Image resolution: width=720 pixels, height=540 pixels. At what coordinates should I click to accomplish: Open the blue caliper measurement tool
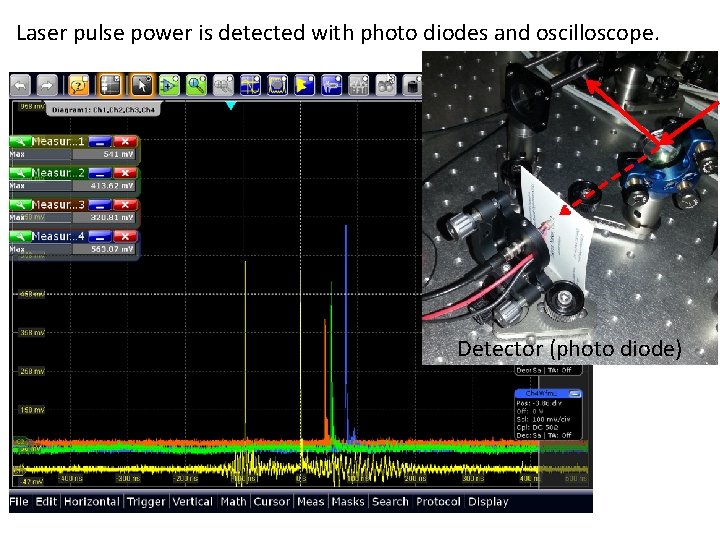(x=332, y=85)
